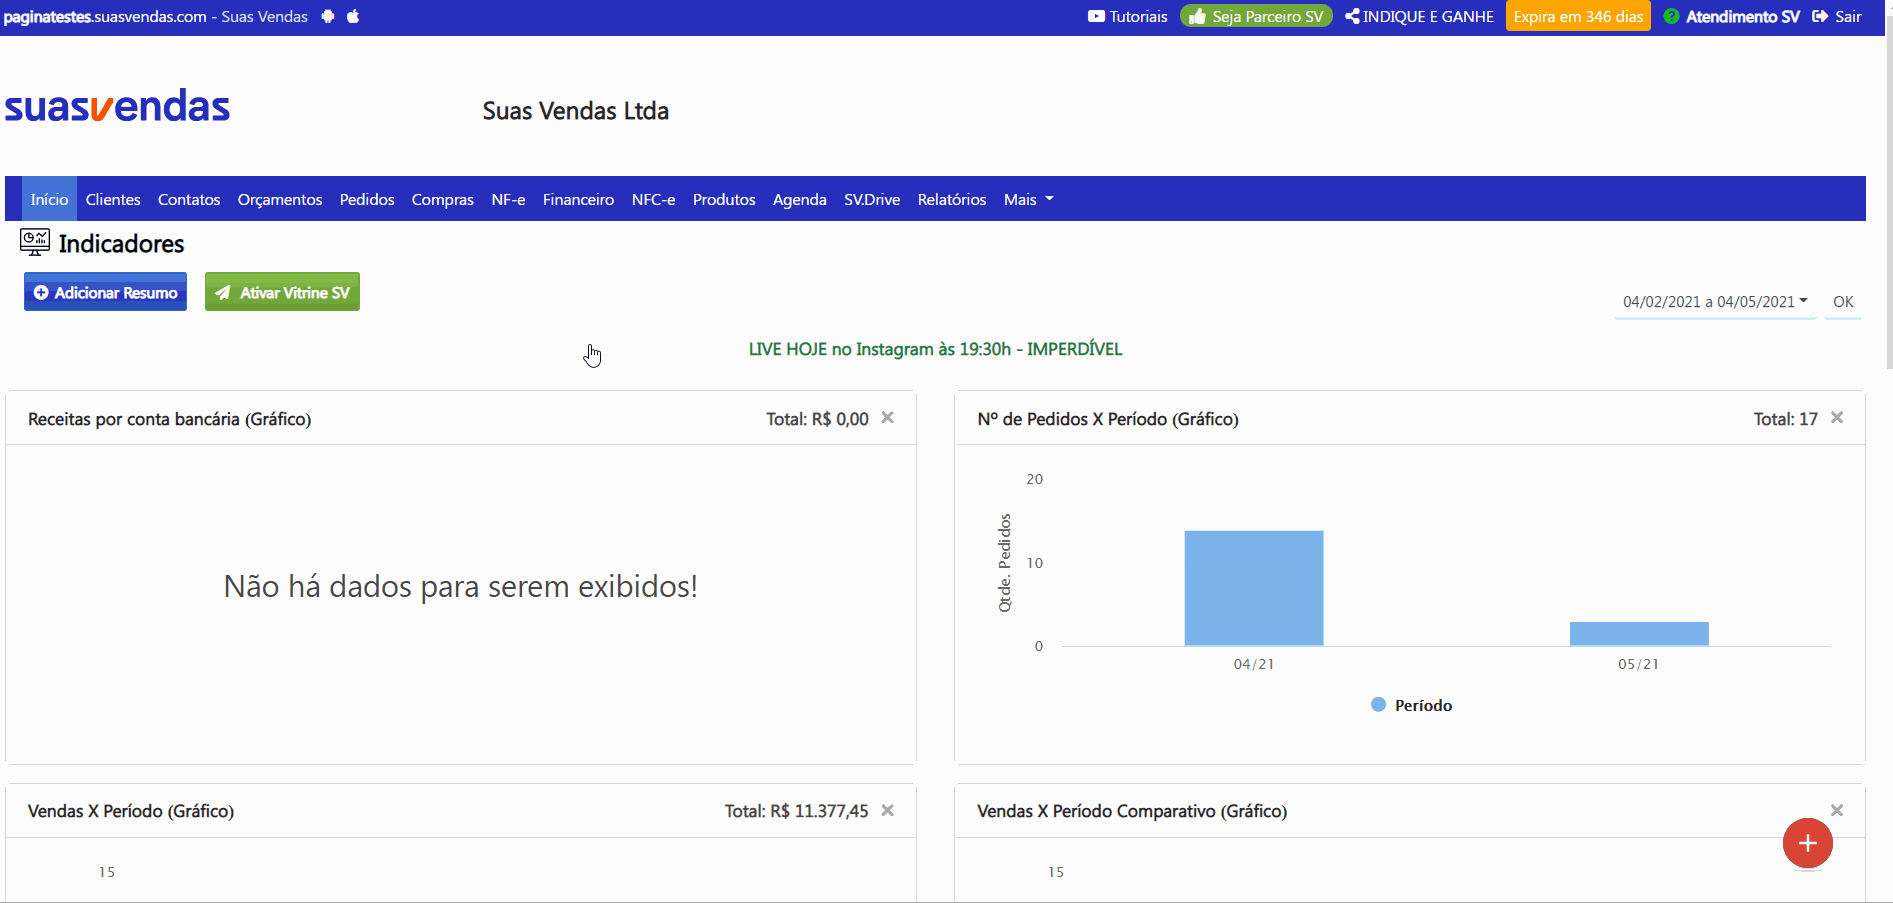Click the Expira em 346 dias badge
1893x903 pixels.
[x=1578, y=16]
